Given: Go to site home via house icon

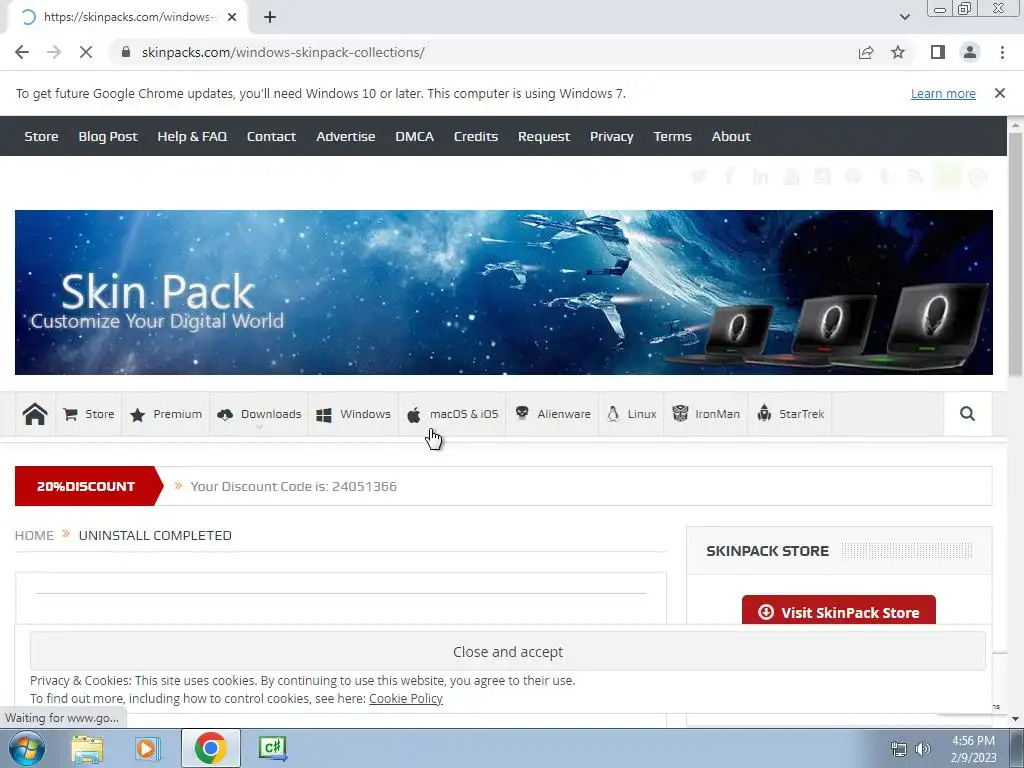Looking at the screenshot, I should (35, 414).
